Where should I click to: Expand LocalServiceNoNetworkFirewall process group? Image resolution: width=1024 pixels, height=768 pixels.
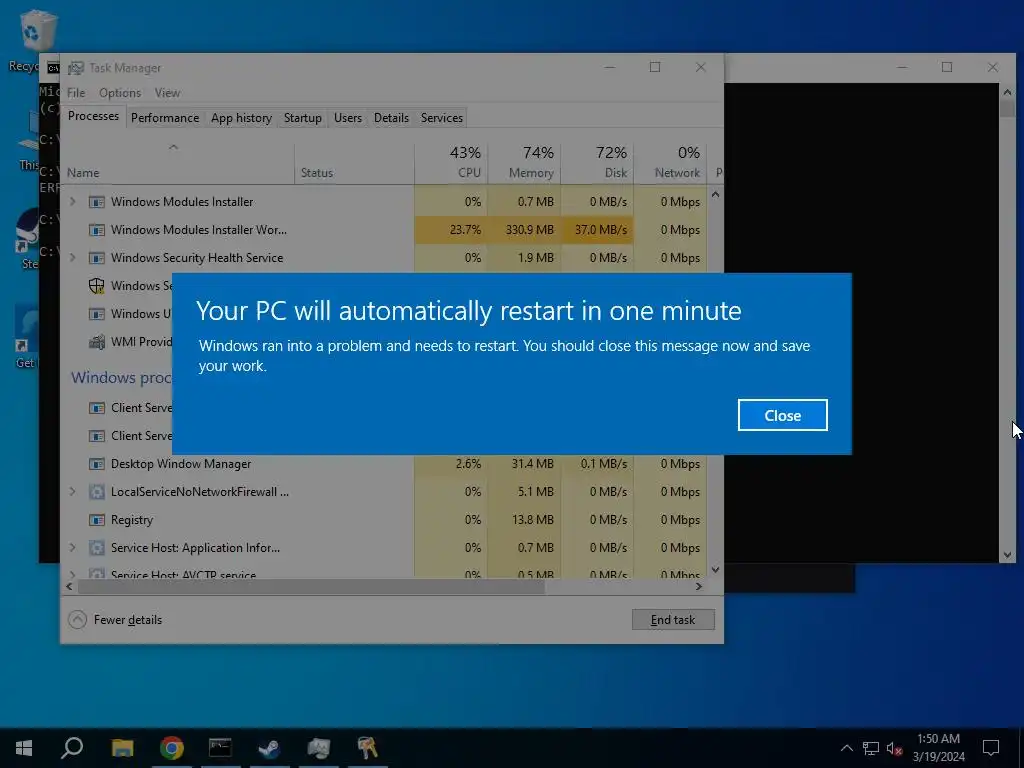pos(72,492)
